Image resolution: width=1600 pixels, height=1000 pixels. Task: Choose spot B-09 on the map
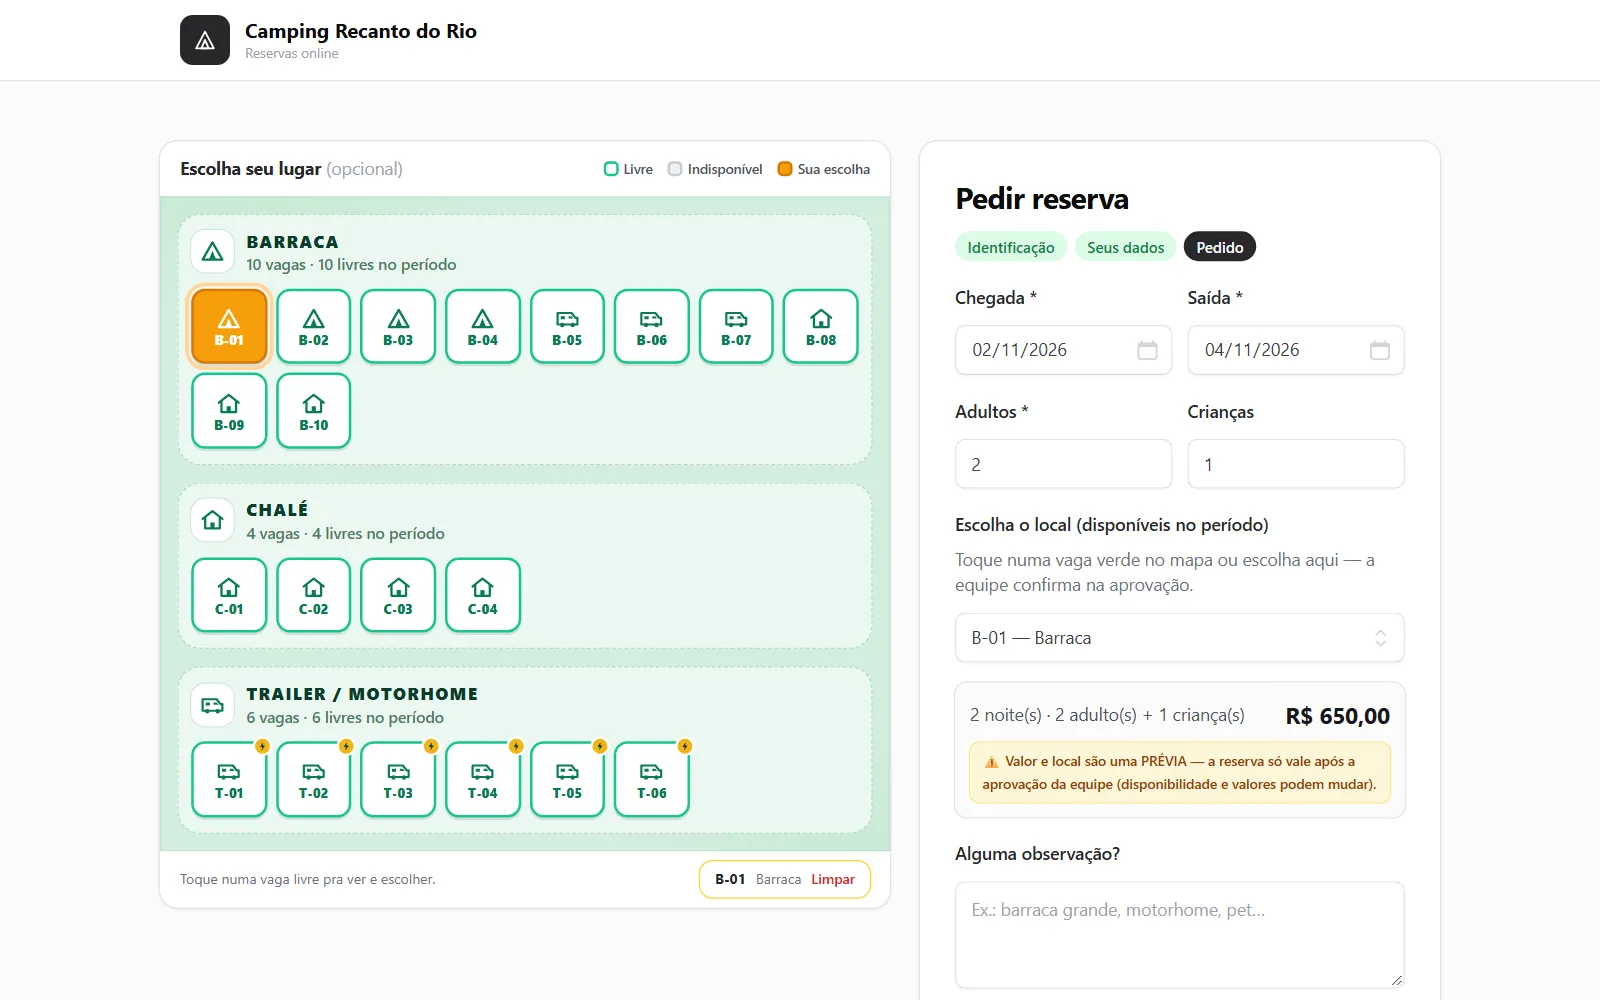point(229,411)
